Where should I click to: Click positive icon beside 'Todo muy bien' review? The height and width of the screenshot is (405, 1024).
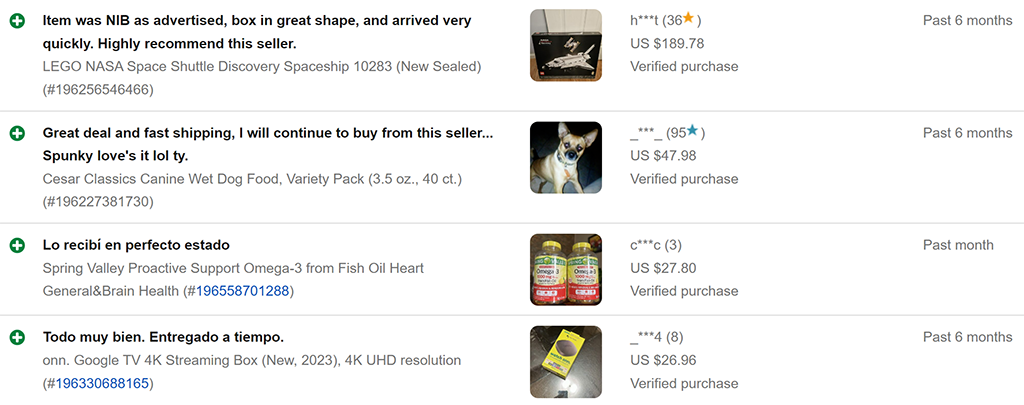tap(17, 337)
